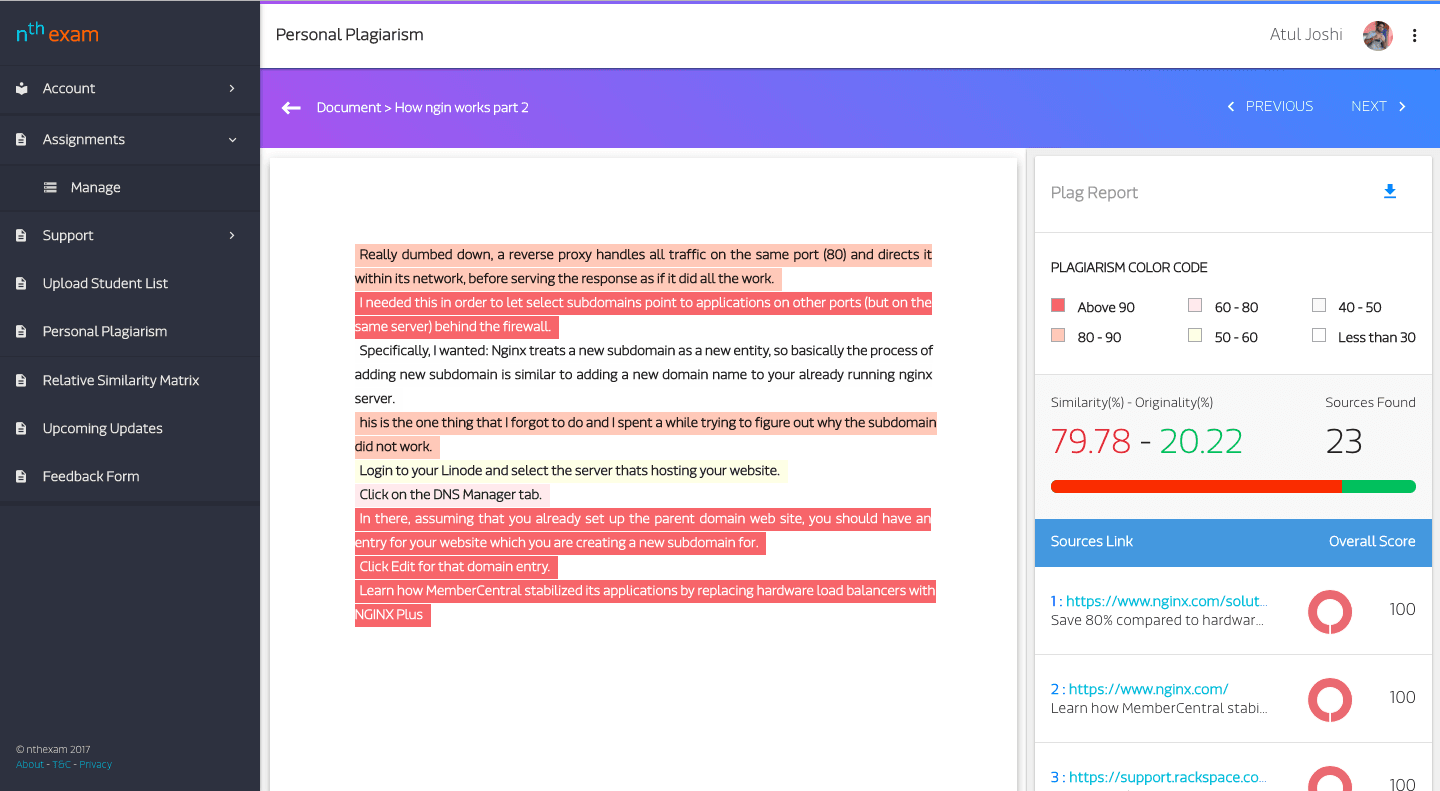This screenshot has width=1440, height=791.
Task: Click the Feedback Form icon
Action: point(22,476)
